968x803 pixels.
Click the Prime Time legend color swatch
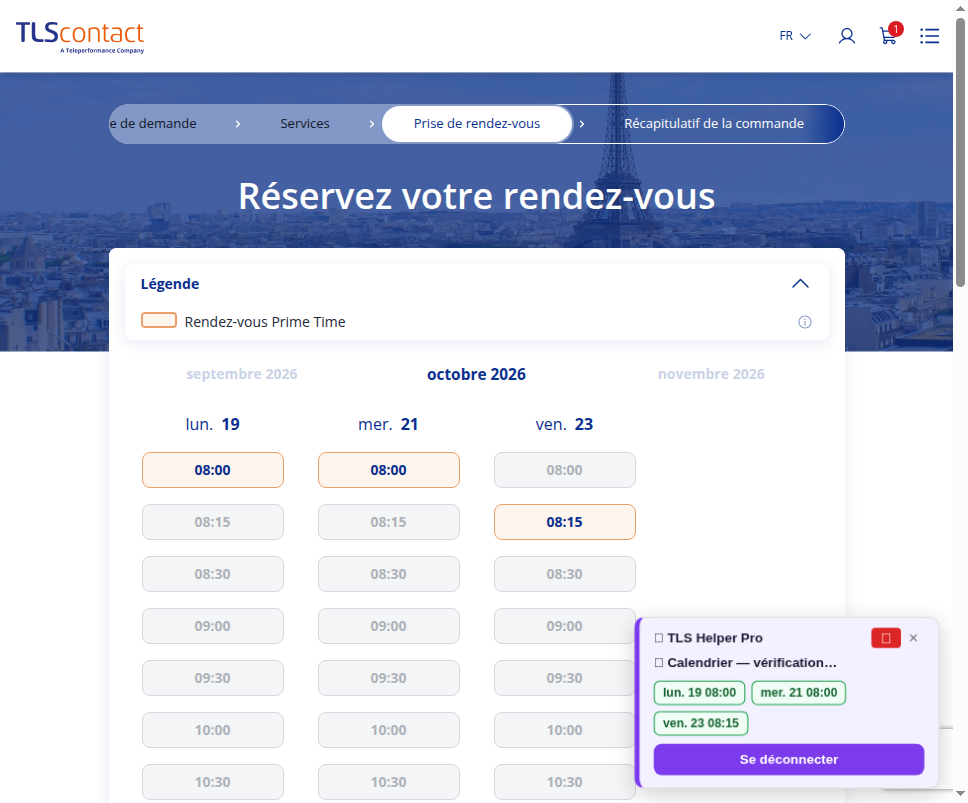point(159,320)
